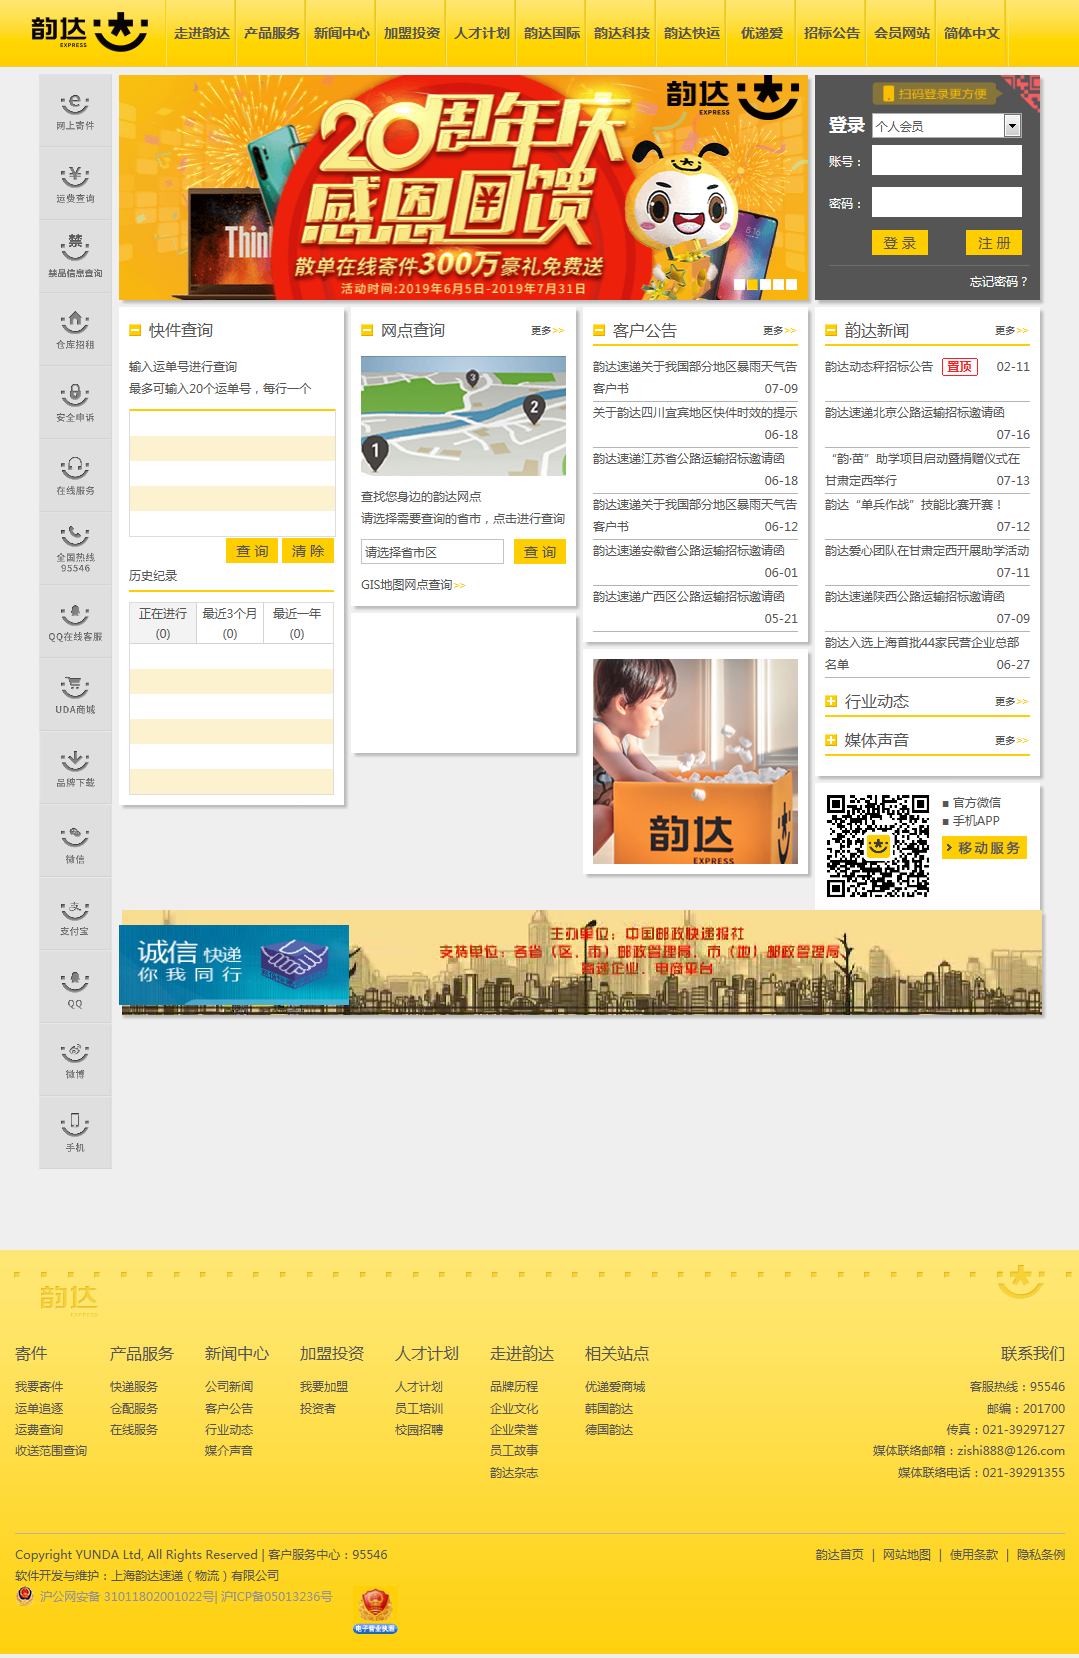Open the 安全申诉 sidebar icon

(75, 402)
